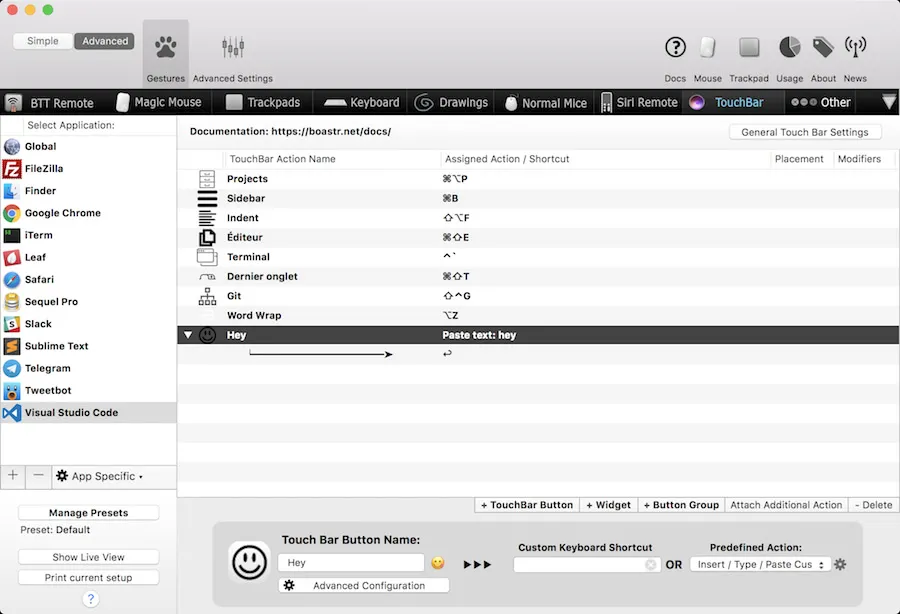The height and width of the screenshot is (614, 900).
Task: Select Tweetbot in the application list
Action: [88, 390]
